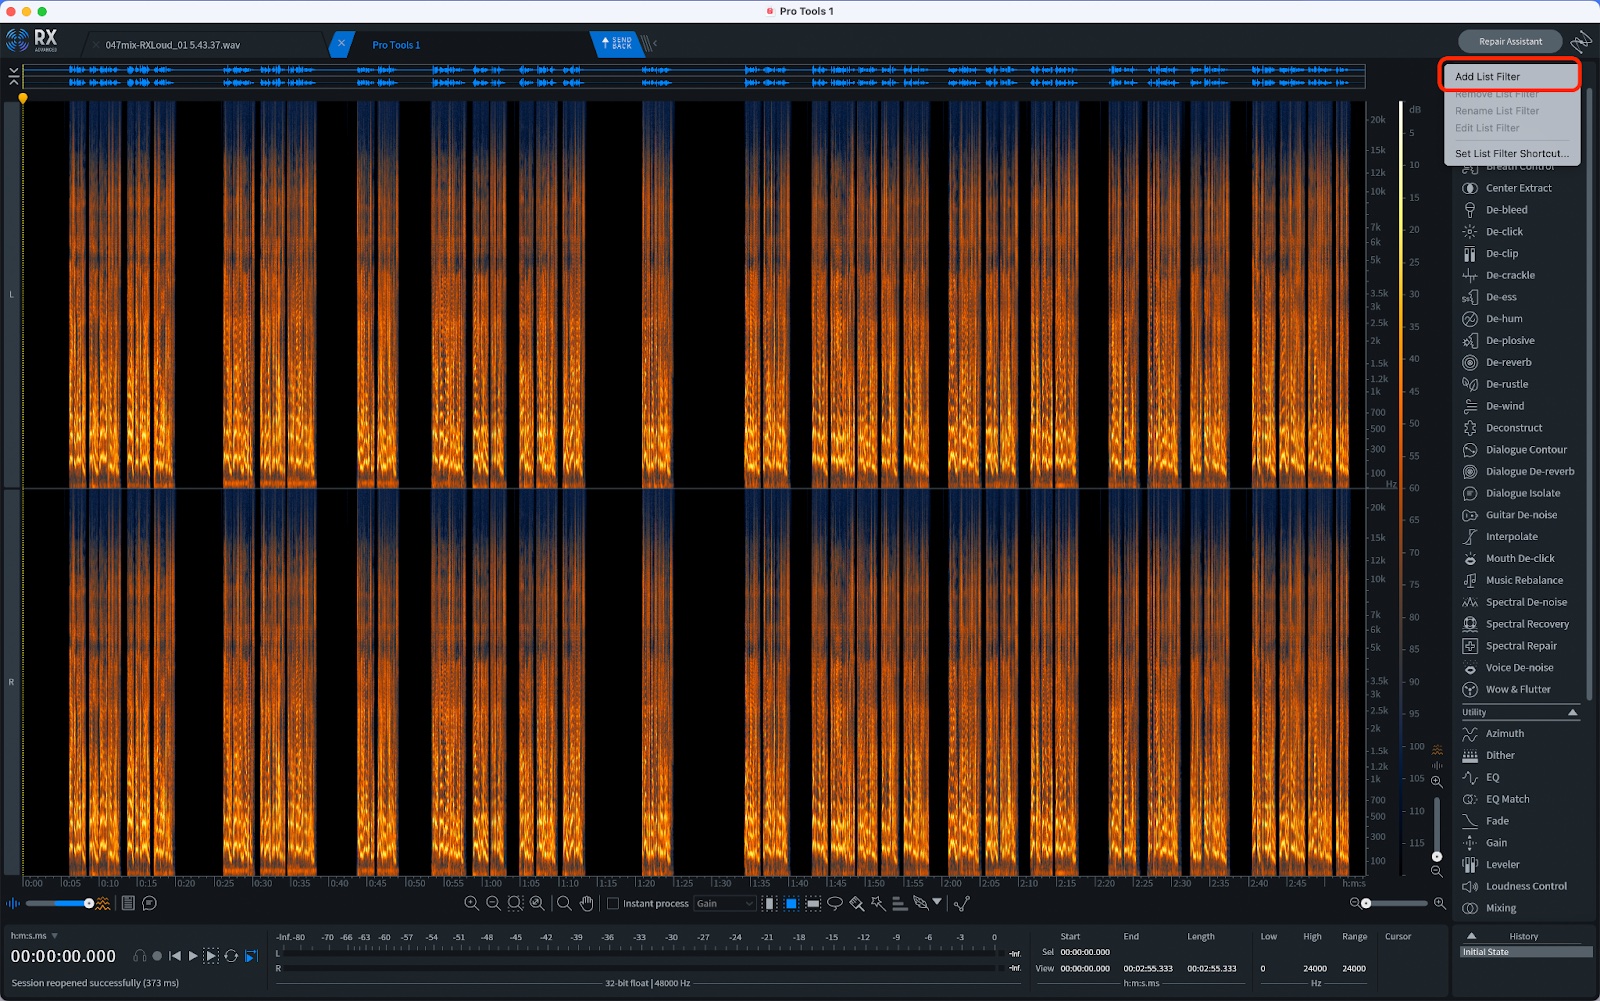Toggle input monitoring headphones
Image resolution: width=1600 pixels, height=1001 pixels.
tap(139, 956)
